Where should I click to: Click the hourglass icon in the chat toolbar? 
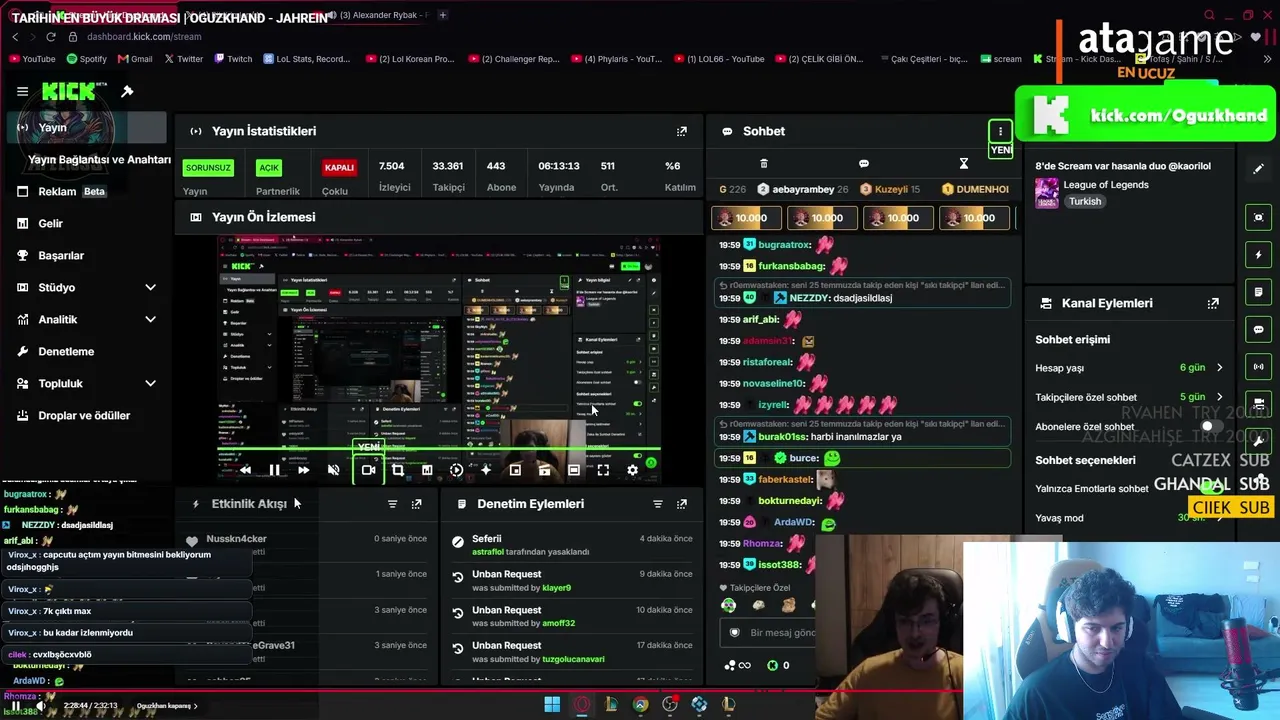coord(964,163)
